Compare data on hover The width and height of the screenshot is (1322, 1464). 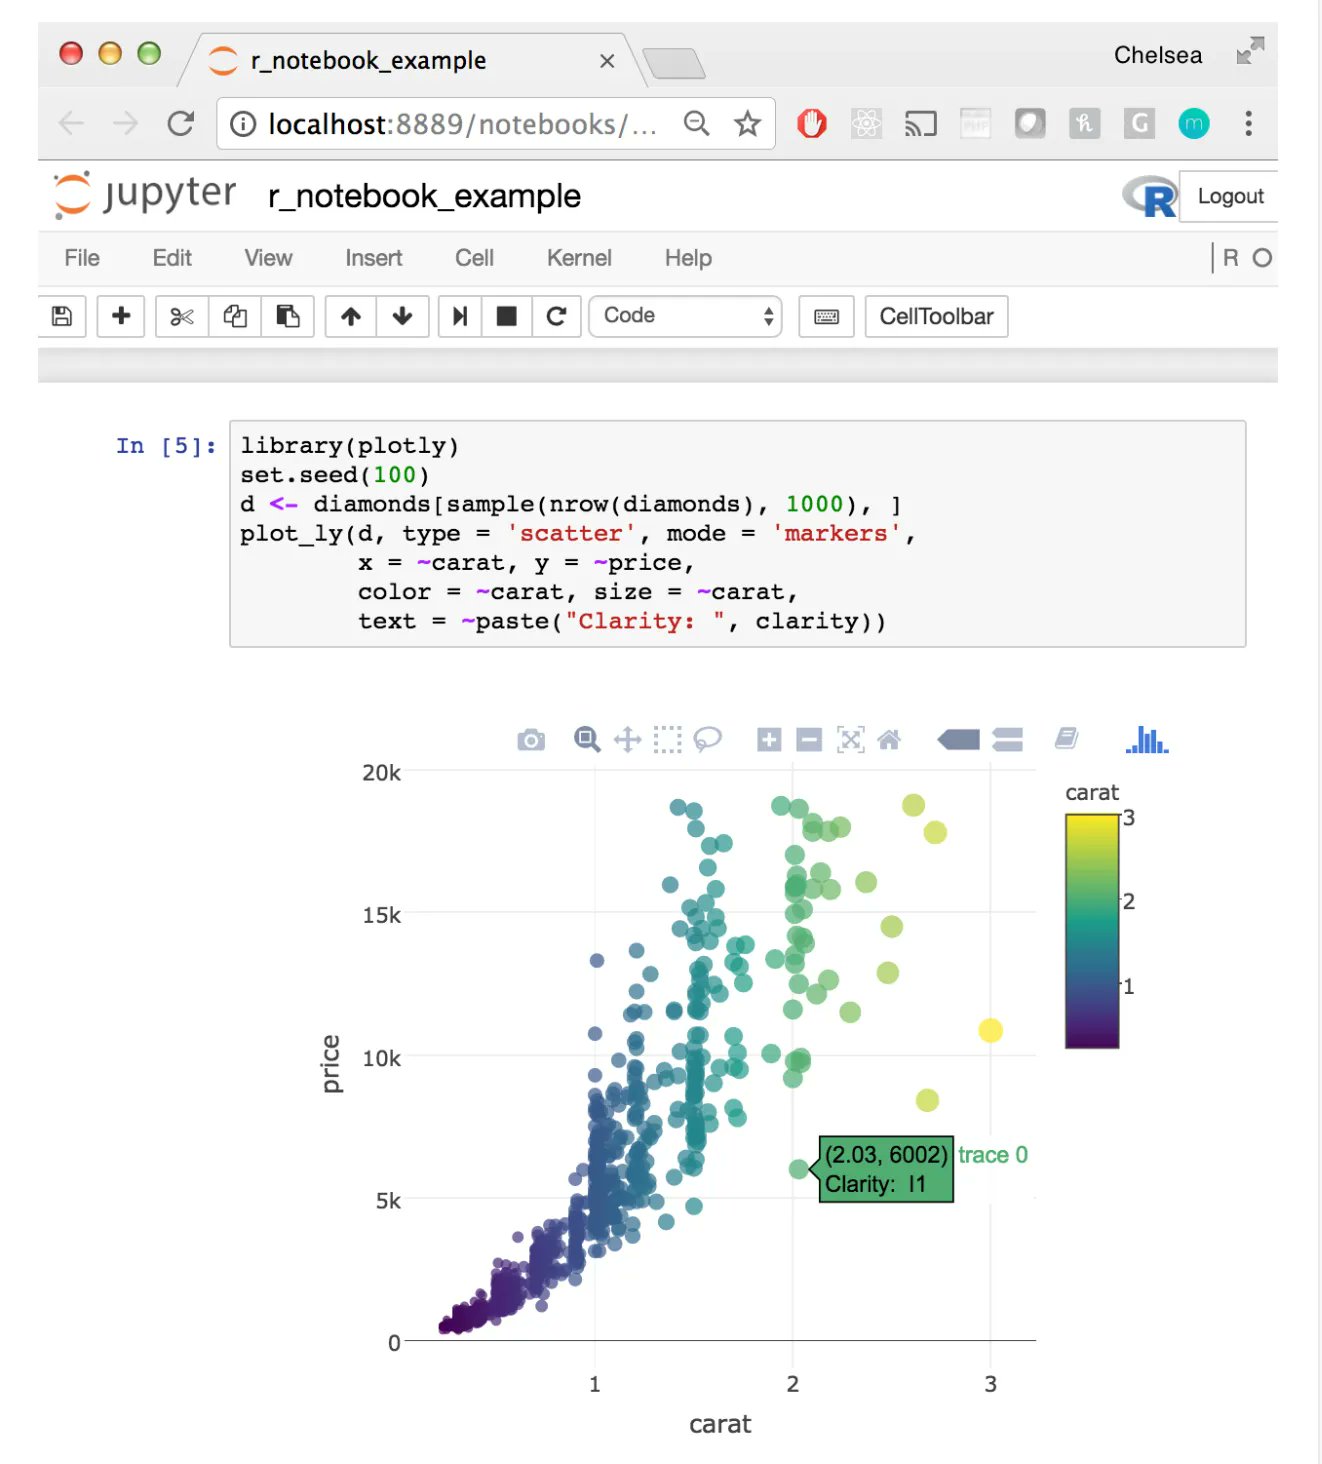(x=1007, y=740)
